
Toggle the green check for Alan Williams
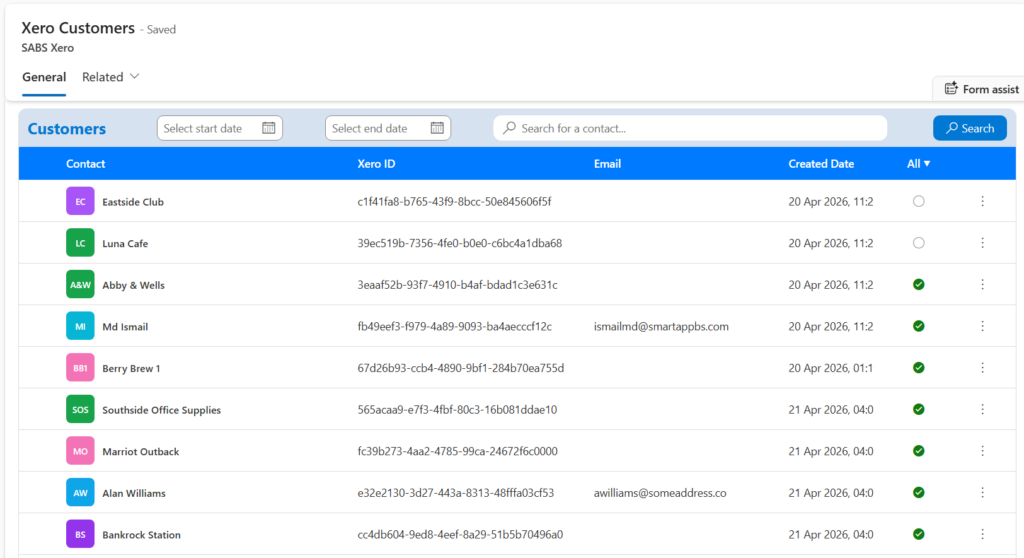918,493
